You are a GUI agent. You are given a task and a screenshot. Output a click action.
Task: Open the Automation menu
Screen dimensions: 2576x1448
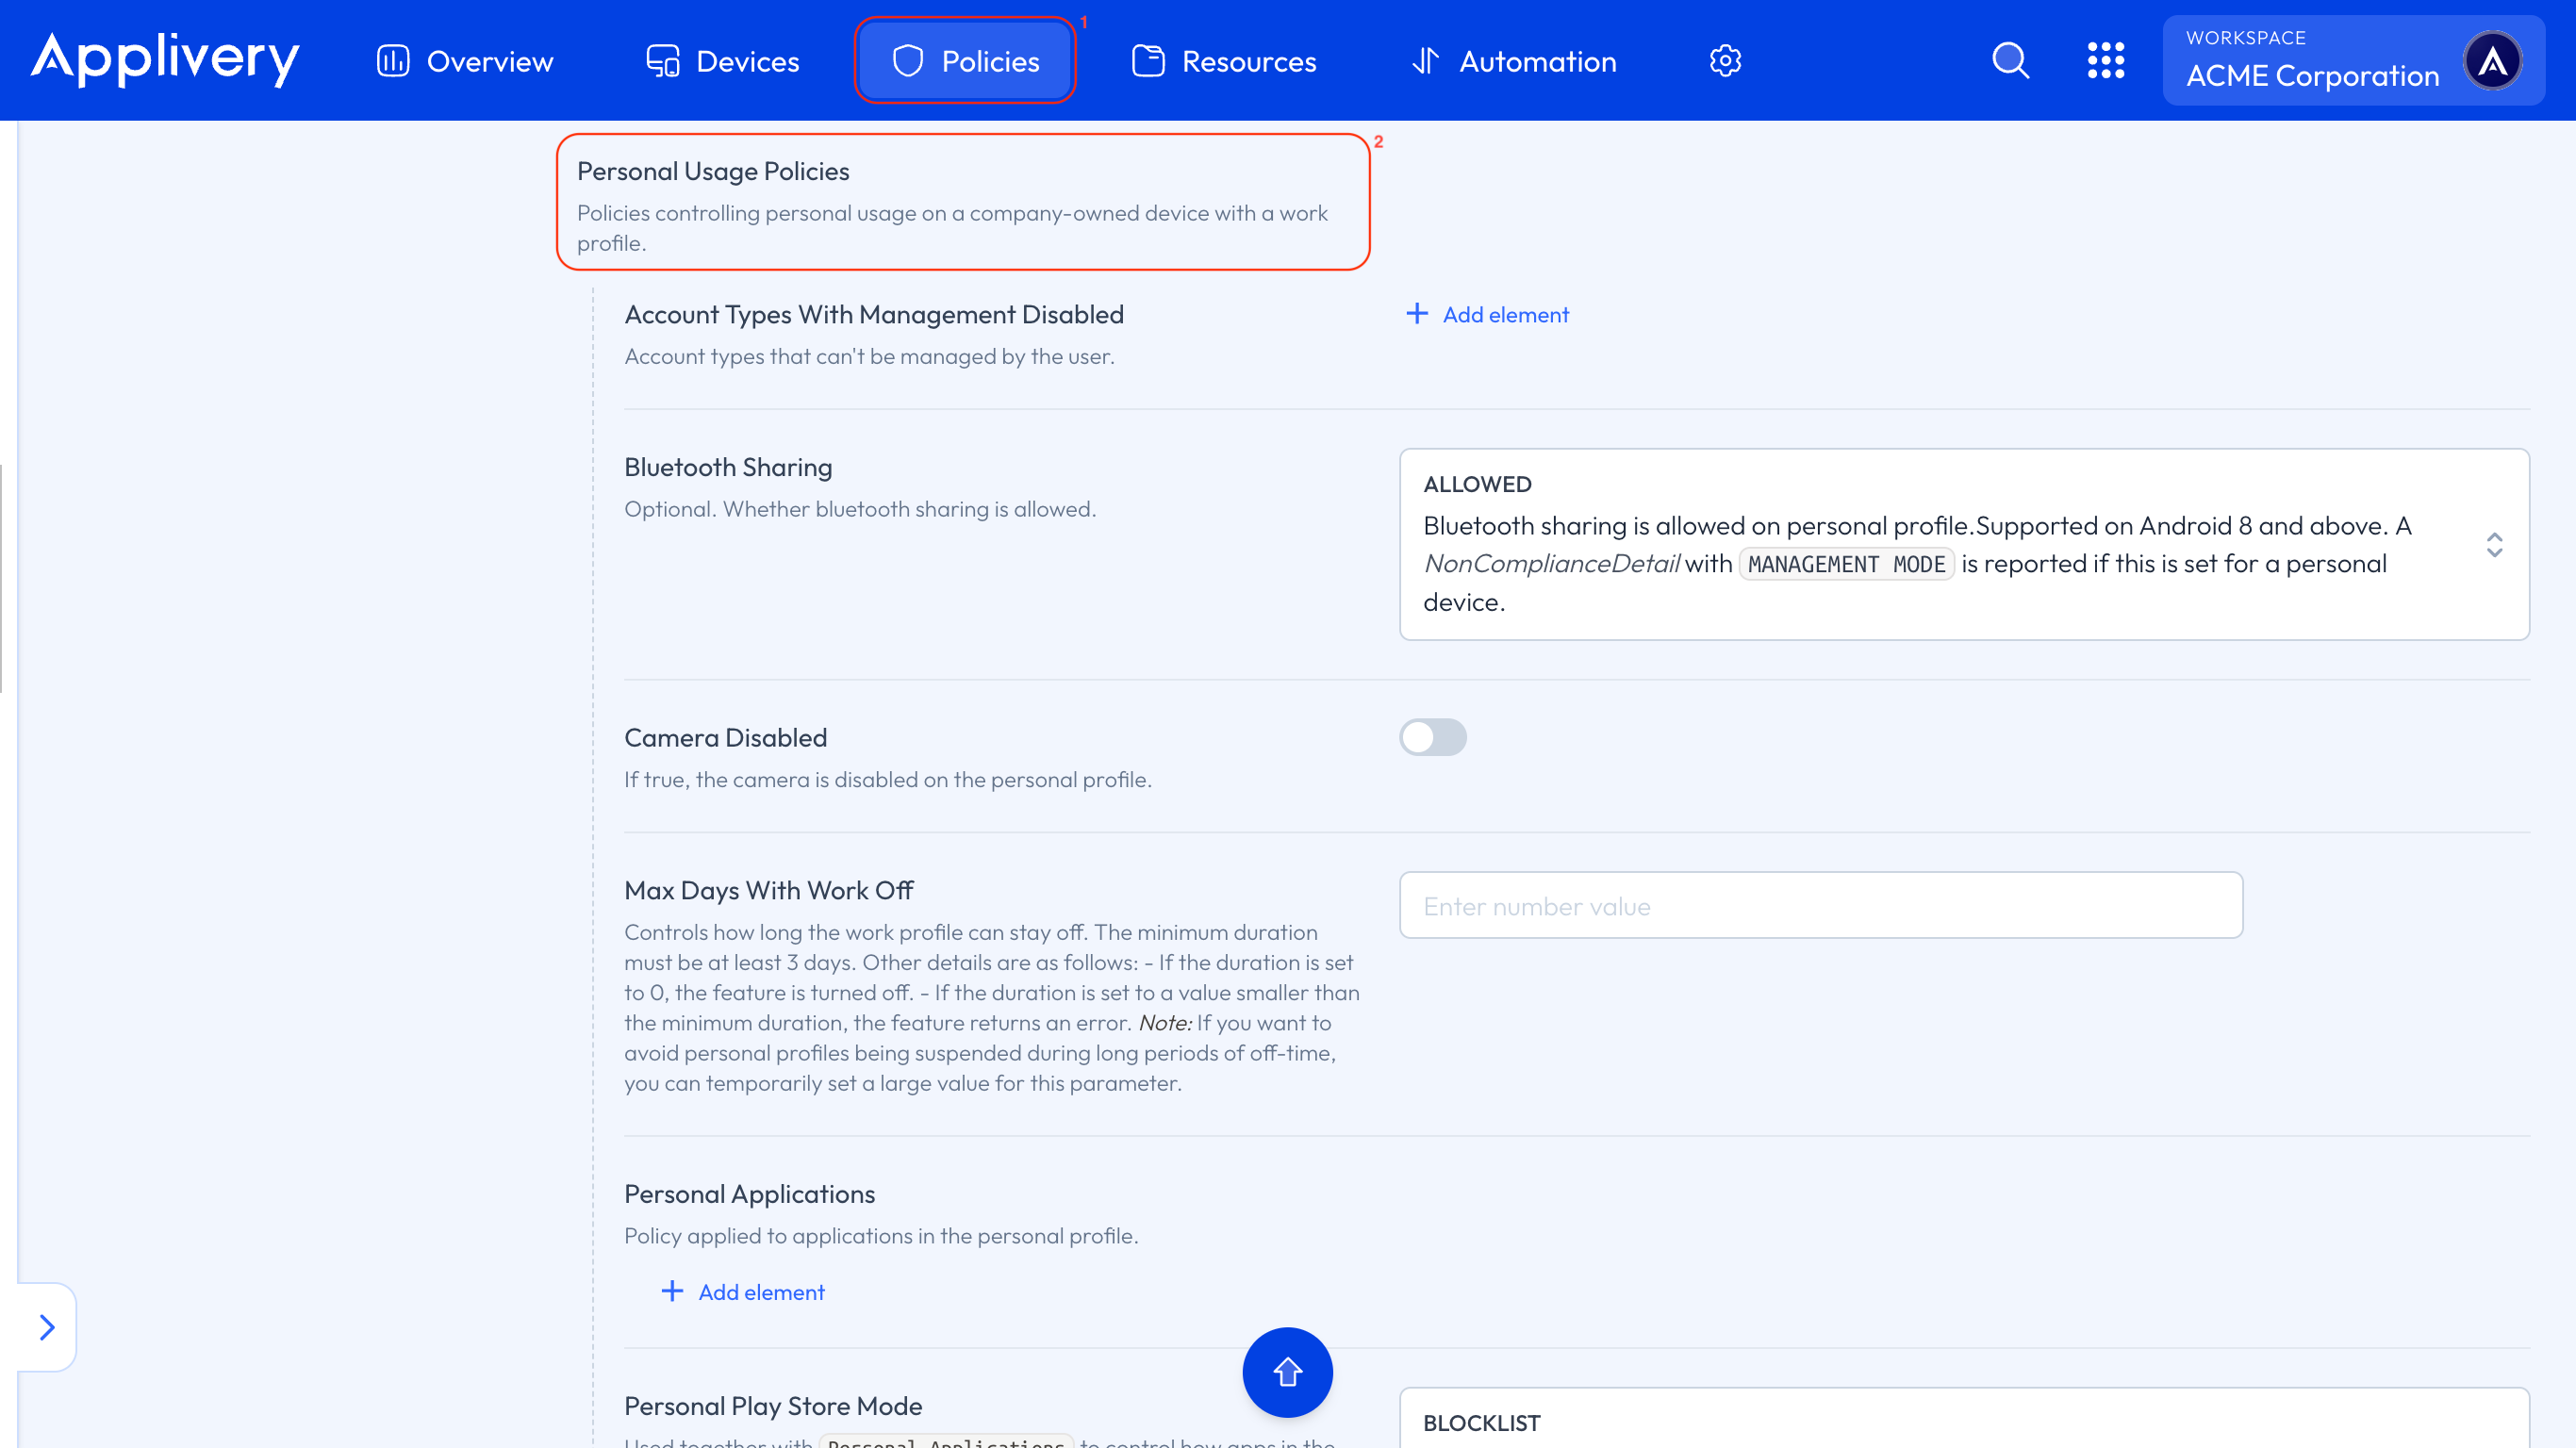point(1513,61)
